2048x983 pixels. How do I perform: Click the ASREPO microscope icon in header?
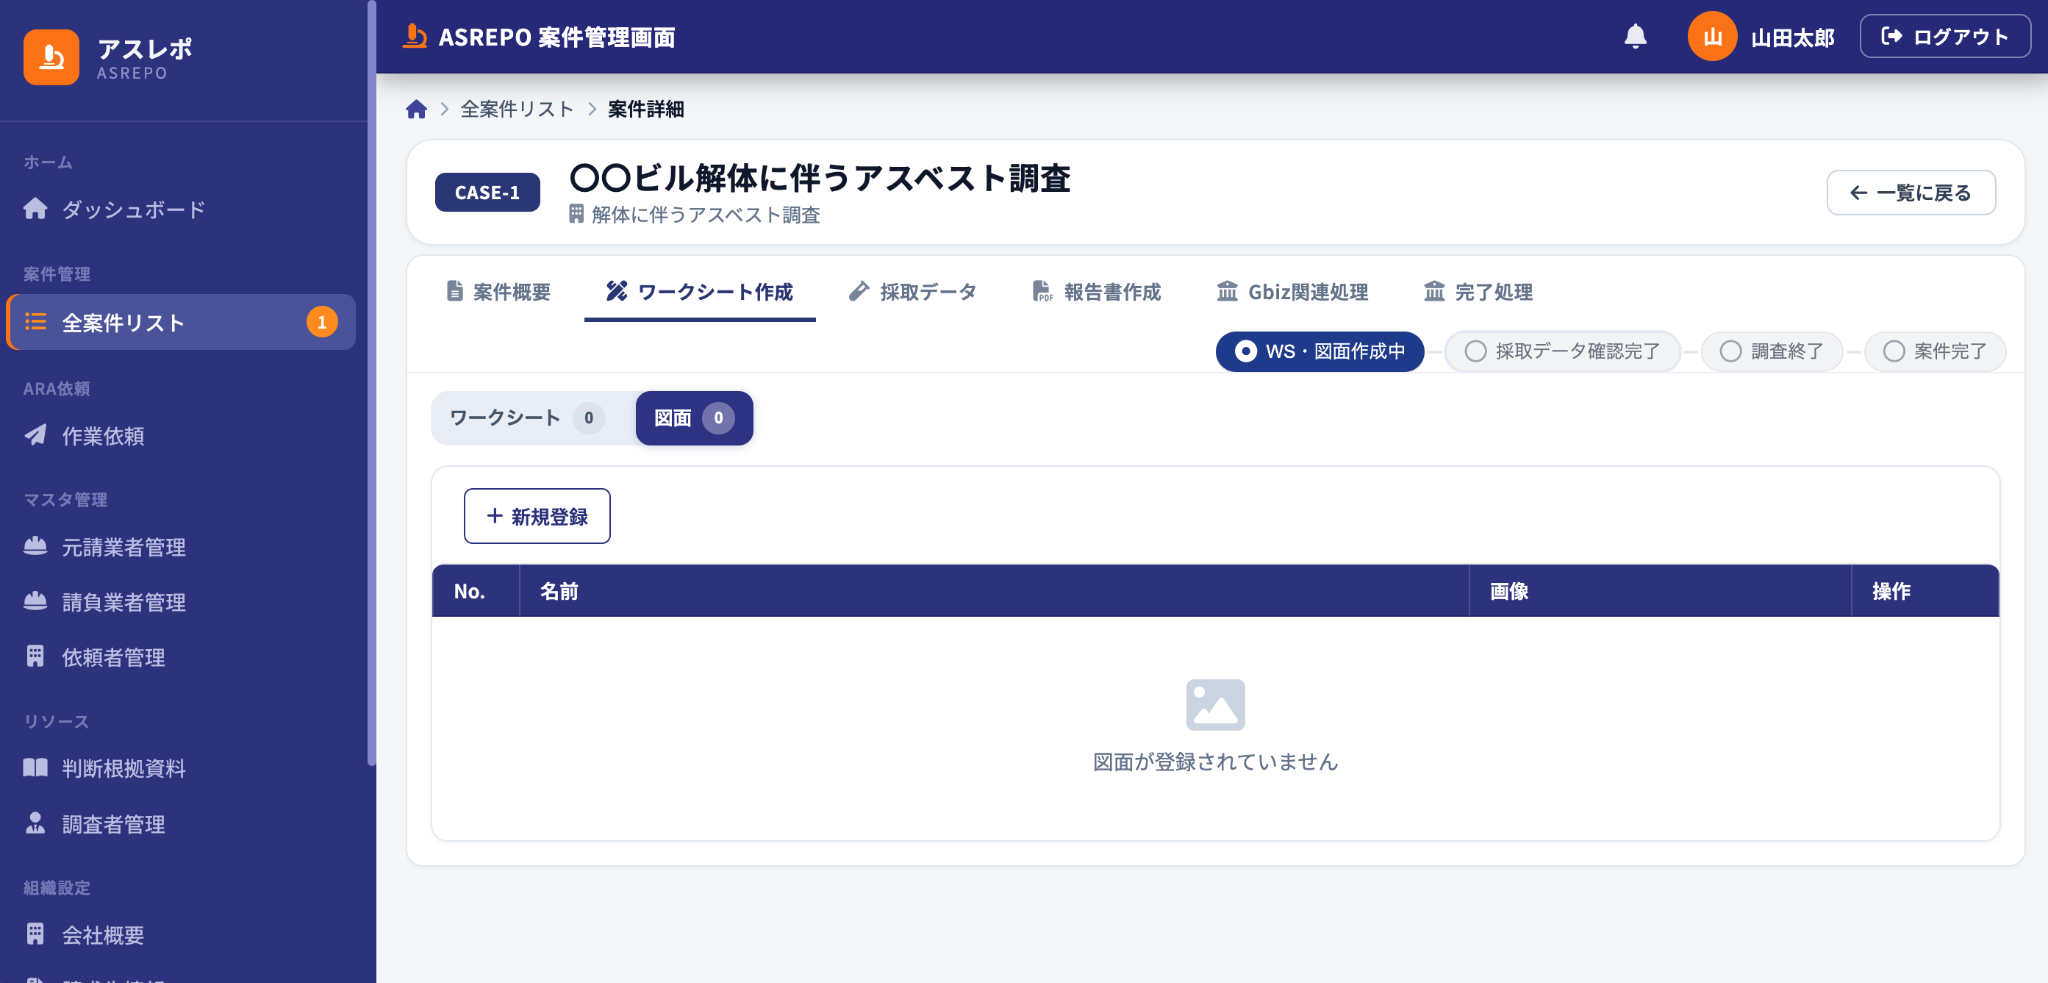tap(415, 37)
